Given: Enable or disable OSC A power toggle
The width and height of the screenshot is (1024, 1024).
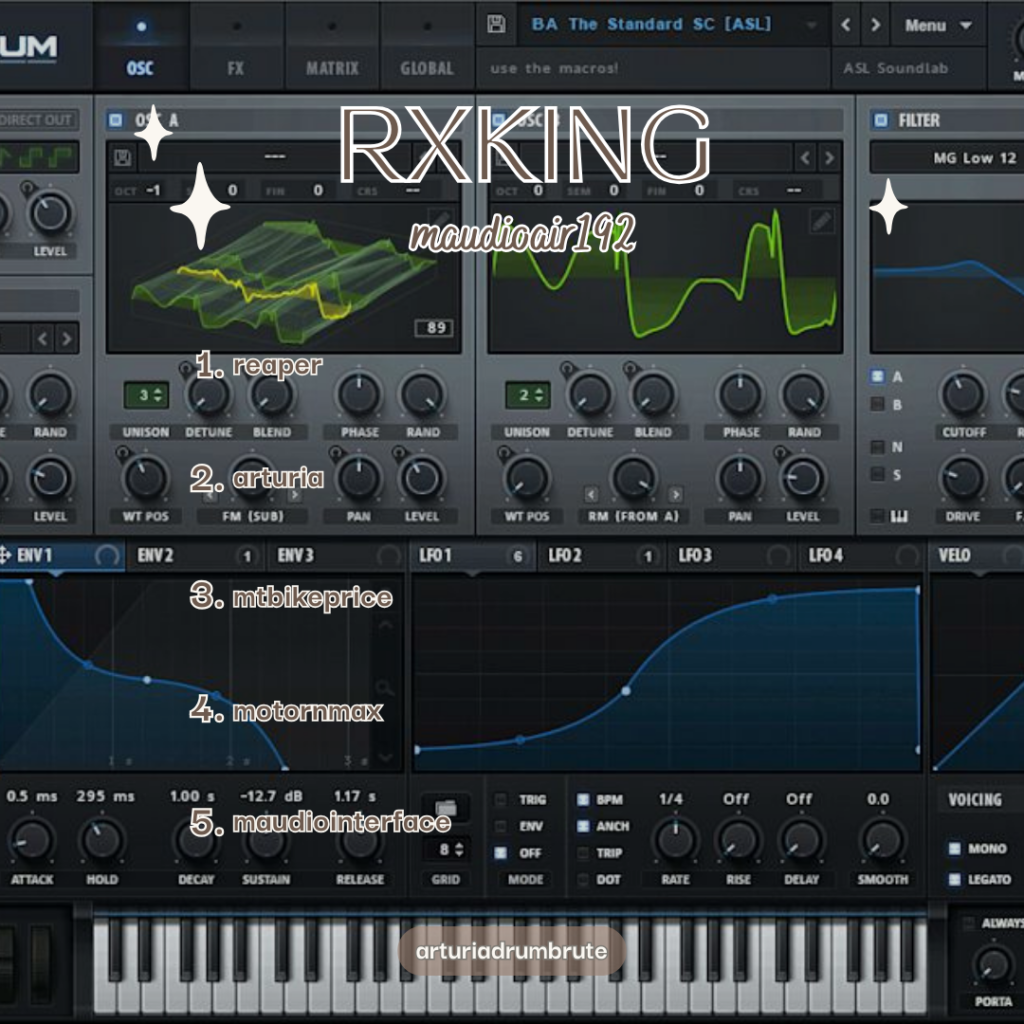Looking at the screenshot, I should (116, 120).
